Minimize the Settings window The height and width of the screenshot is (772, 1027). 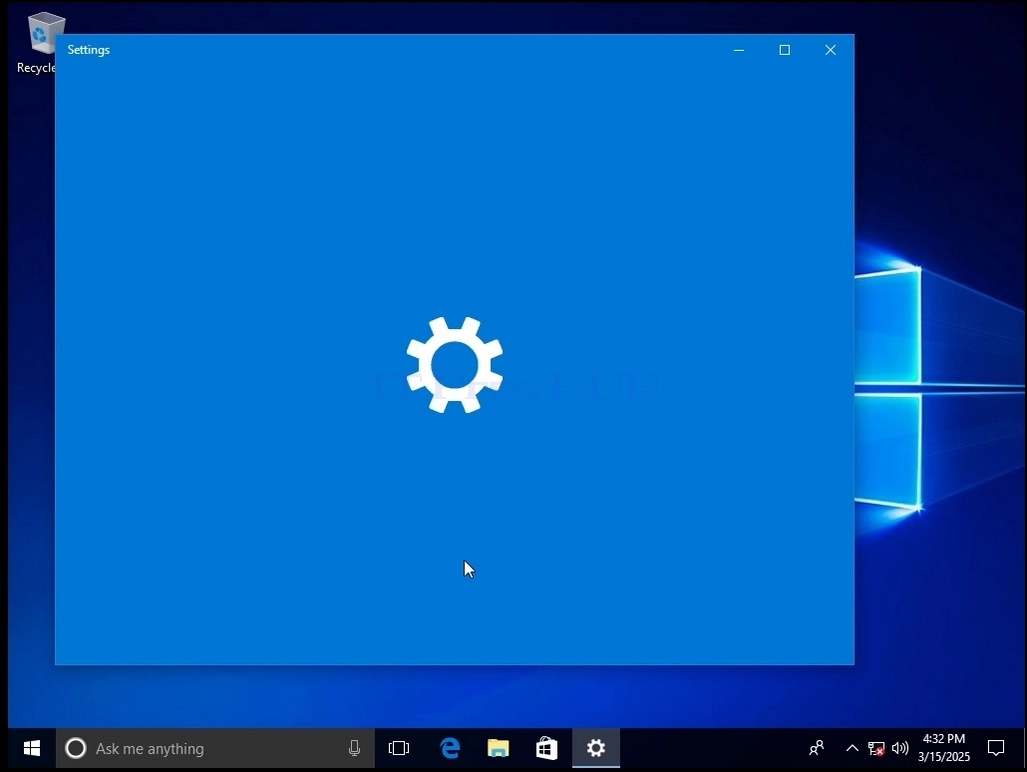739,50
